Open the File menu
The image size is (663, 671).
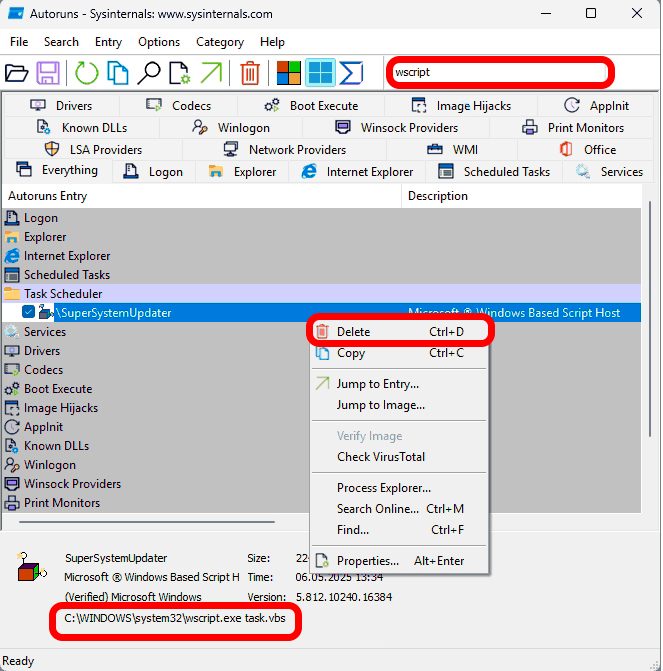click(x=19, y=42)
